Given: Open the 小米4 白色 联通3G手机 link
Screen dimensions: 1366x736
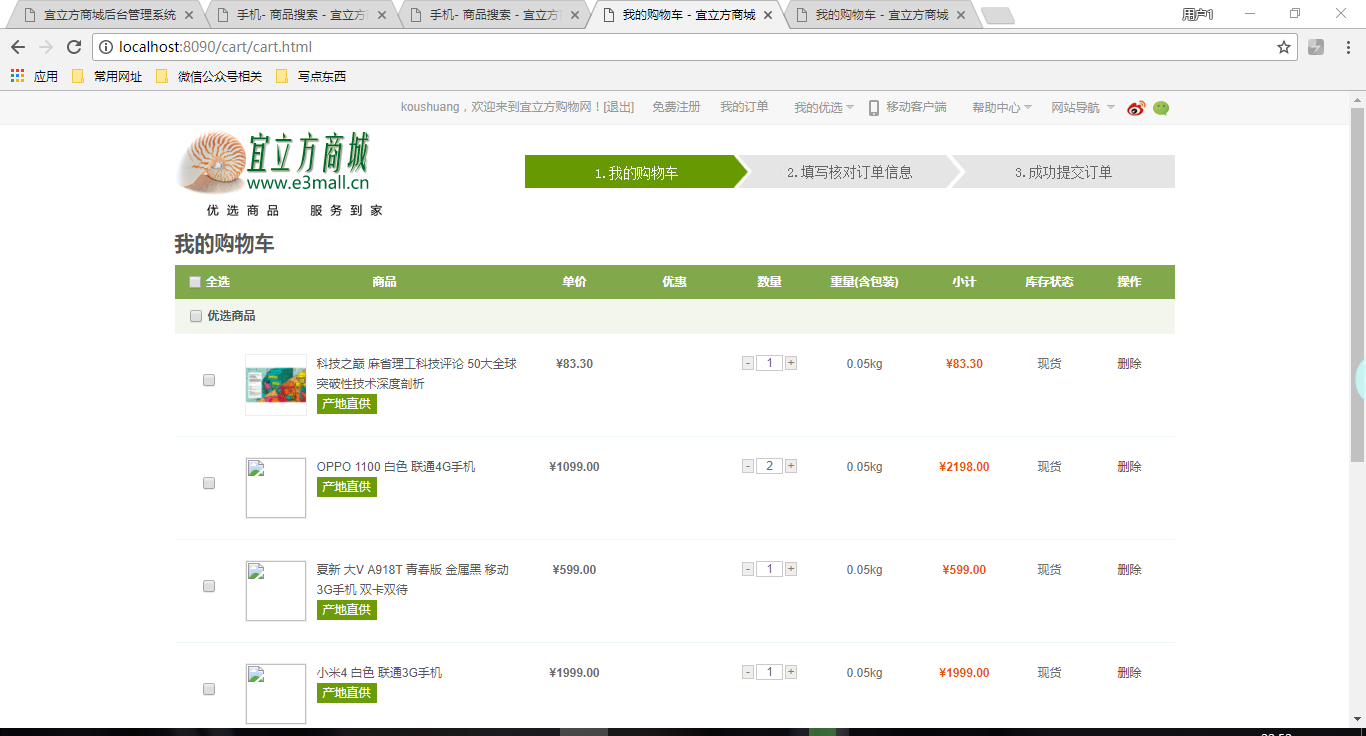Looking at the screenshot, I should [x=379, y=673].
